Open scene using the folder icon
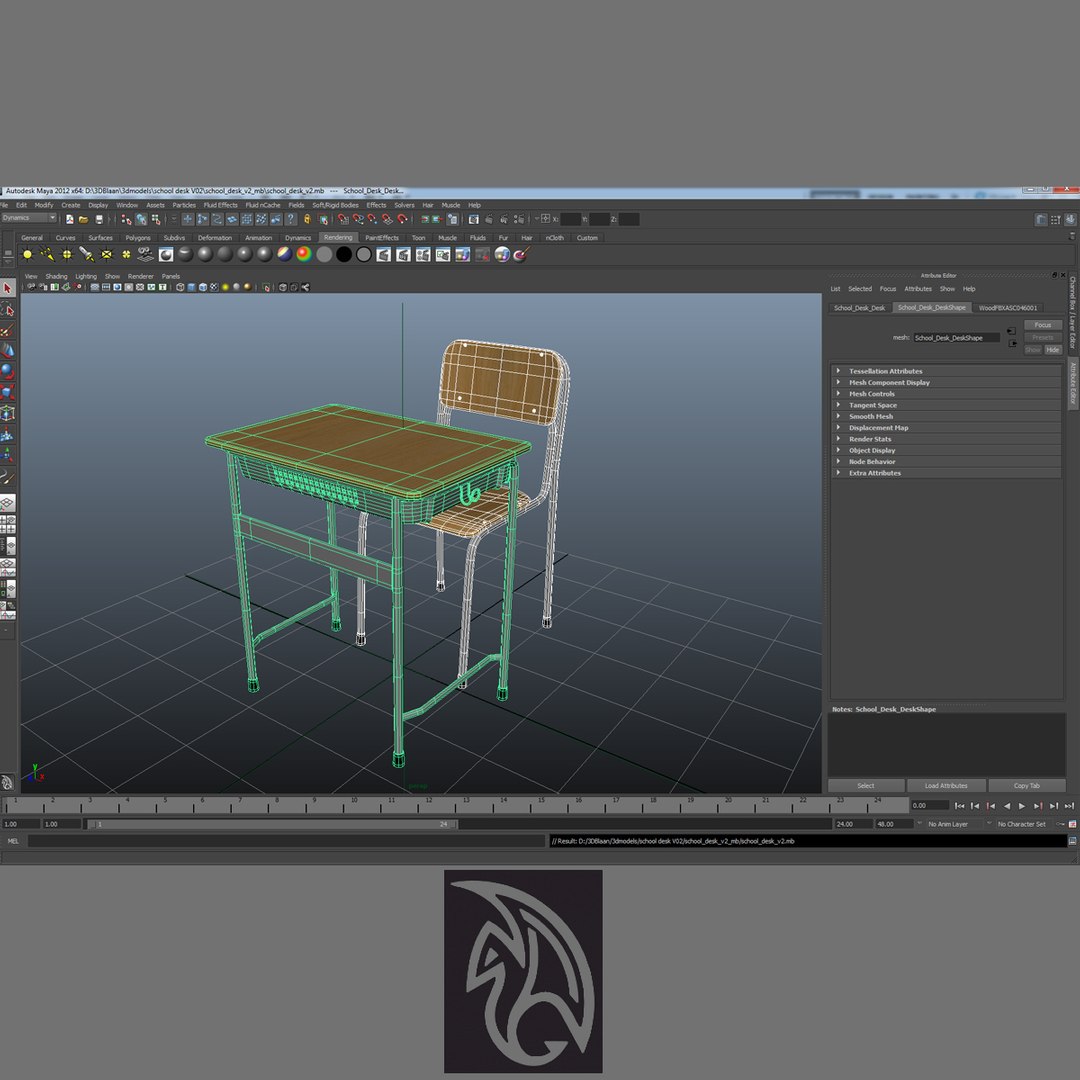The height and width of the screenshot is (1080, 1080). [83, 219]
